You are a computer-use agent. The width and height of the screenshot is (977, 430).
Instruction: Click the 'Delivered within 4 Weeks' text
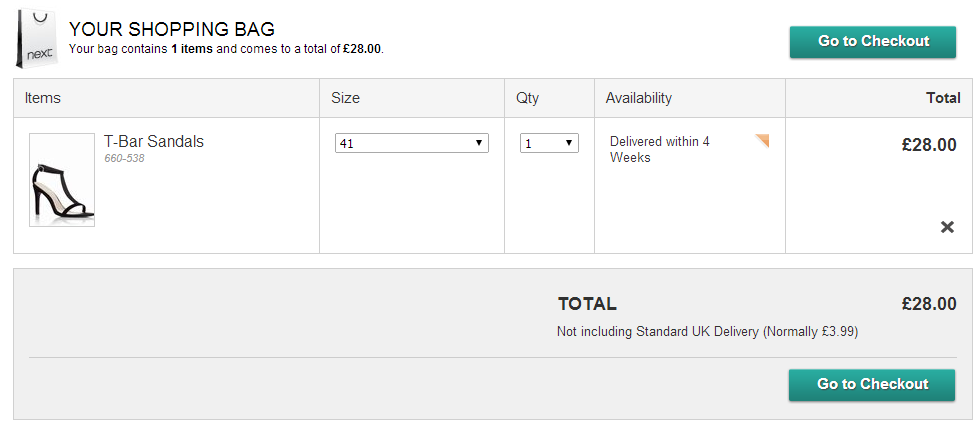[x=660, y=149]
